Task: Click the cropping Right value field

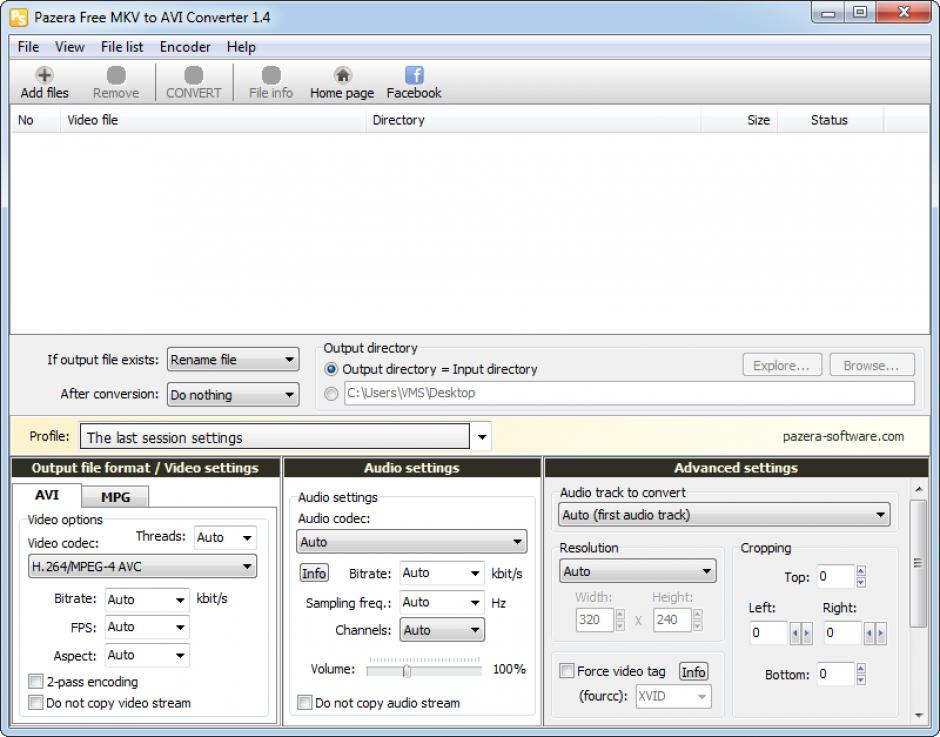Action: click(842, 633)
